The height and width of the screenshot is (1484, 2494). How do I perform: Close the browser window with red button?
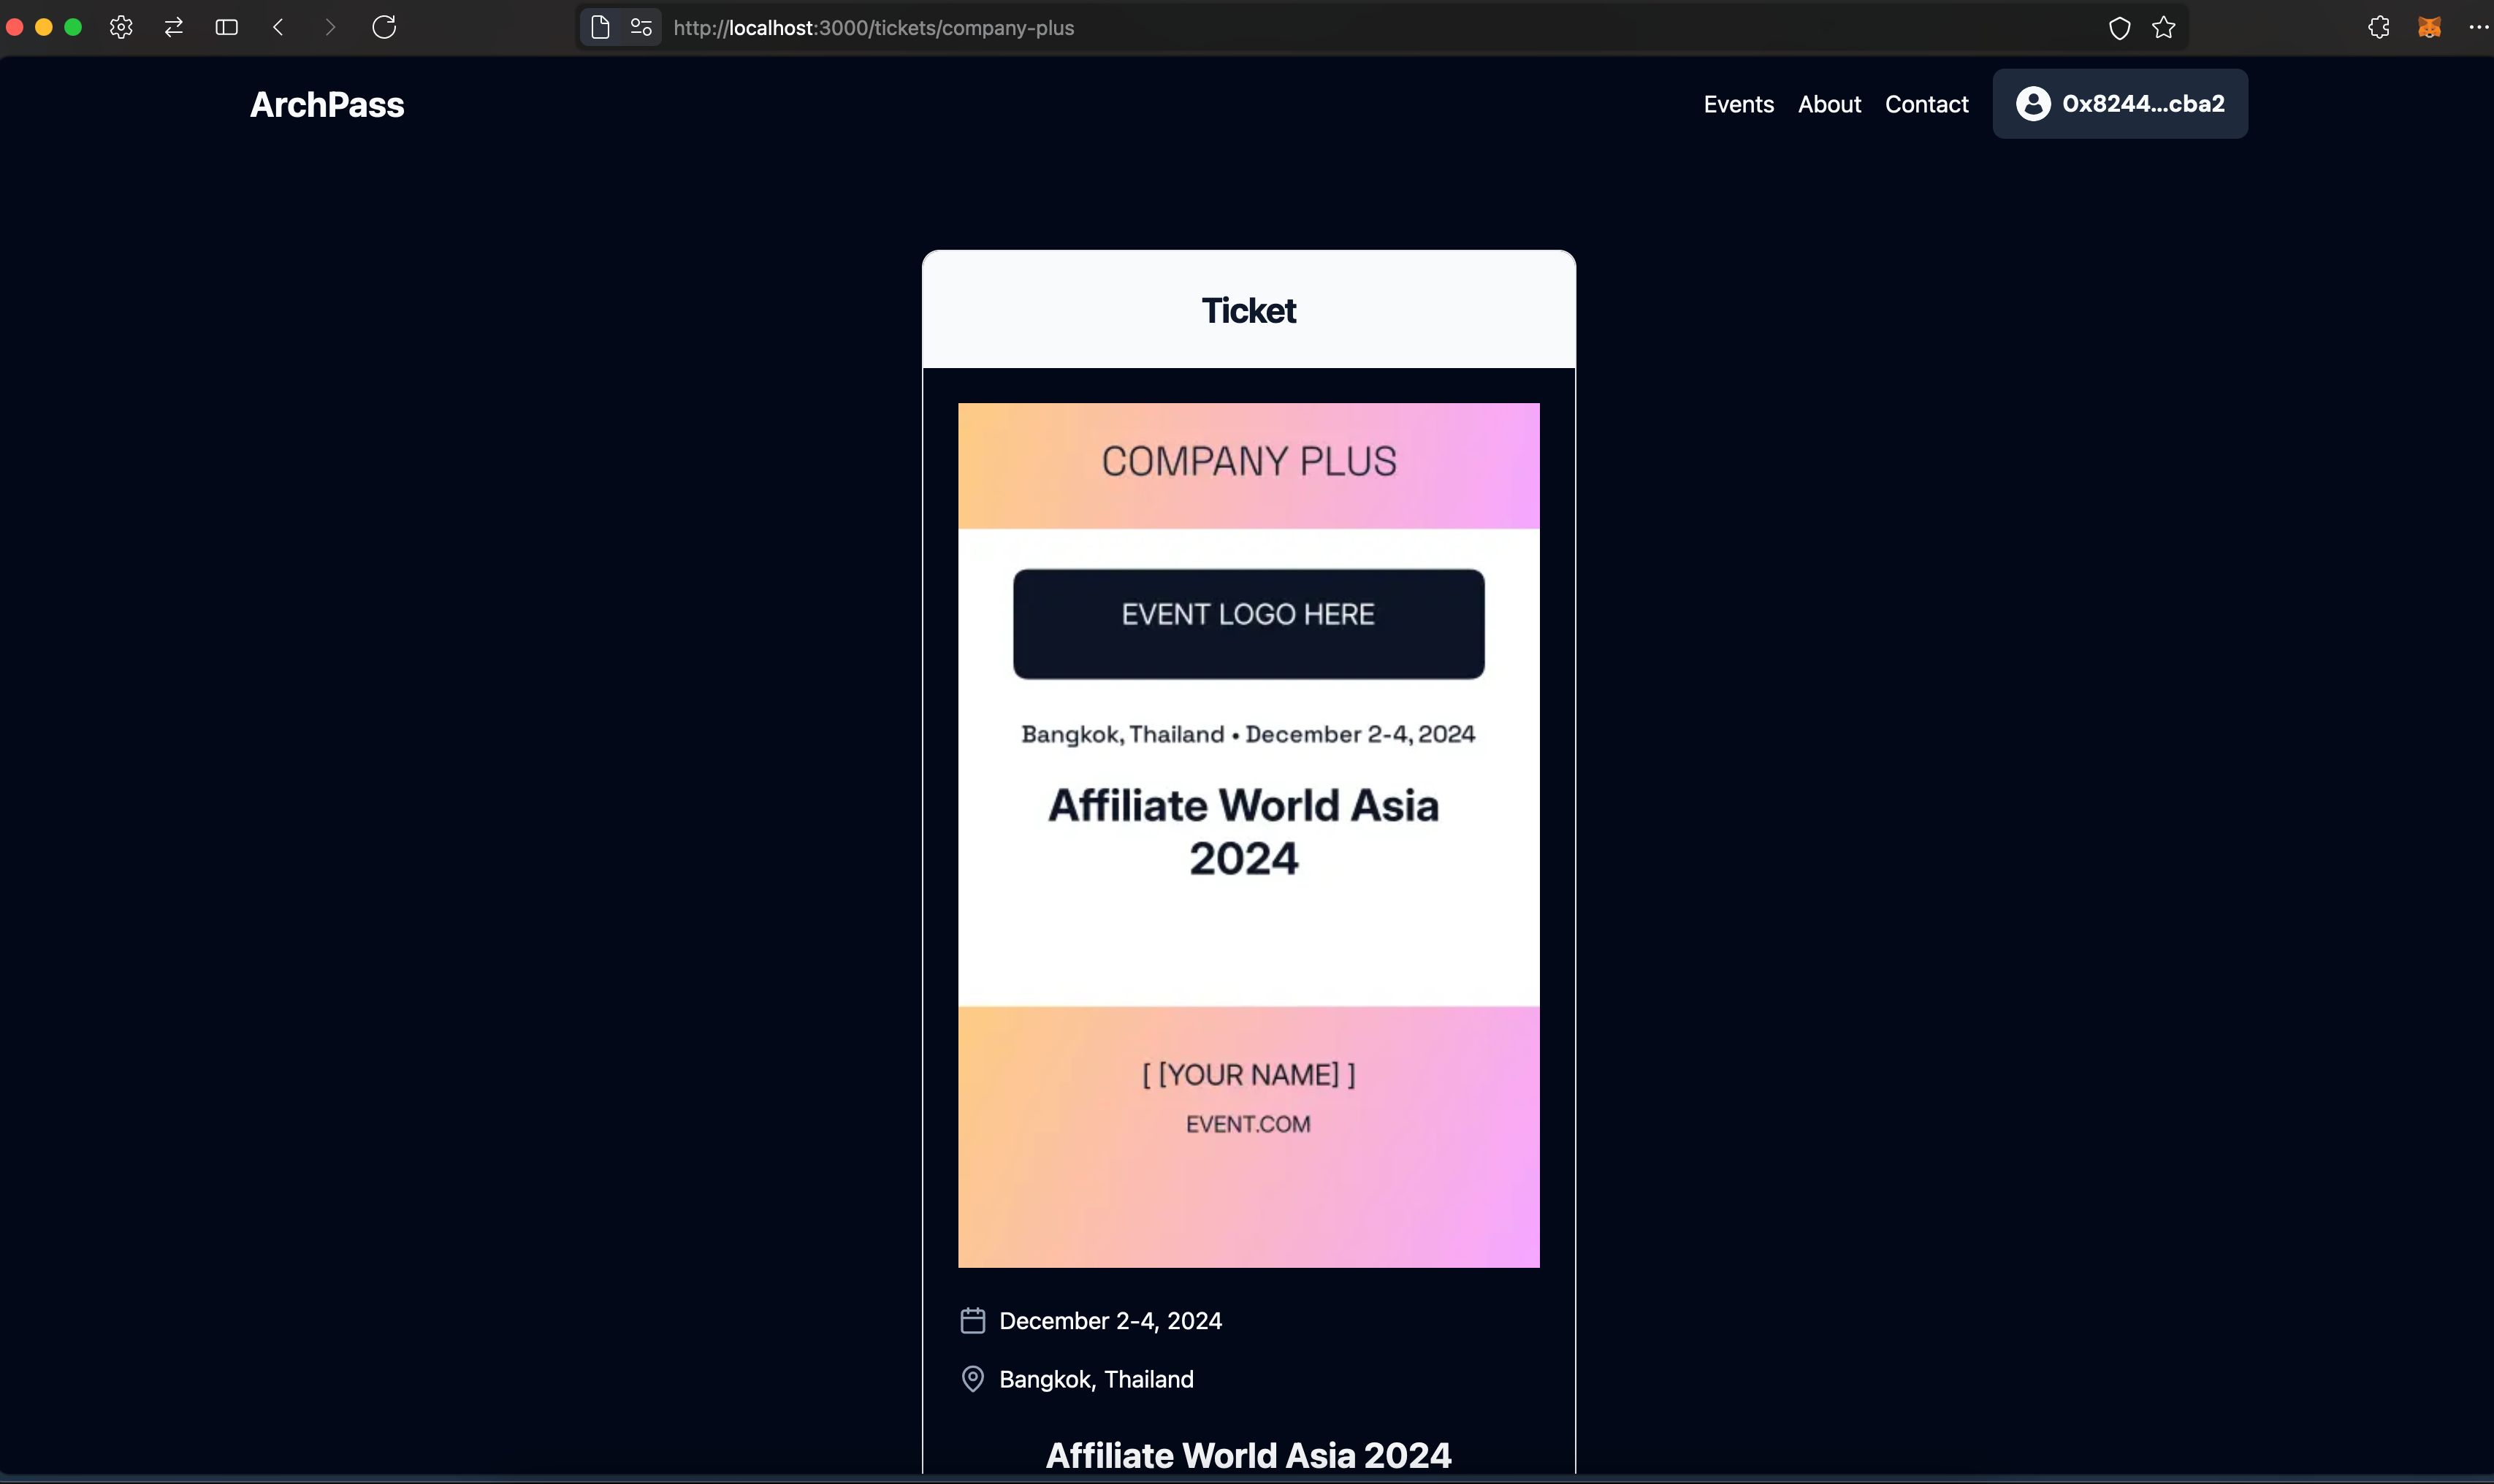pos(15,27)
